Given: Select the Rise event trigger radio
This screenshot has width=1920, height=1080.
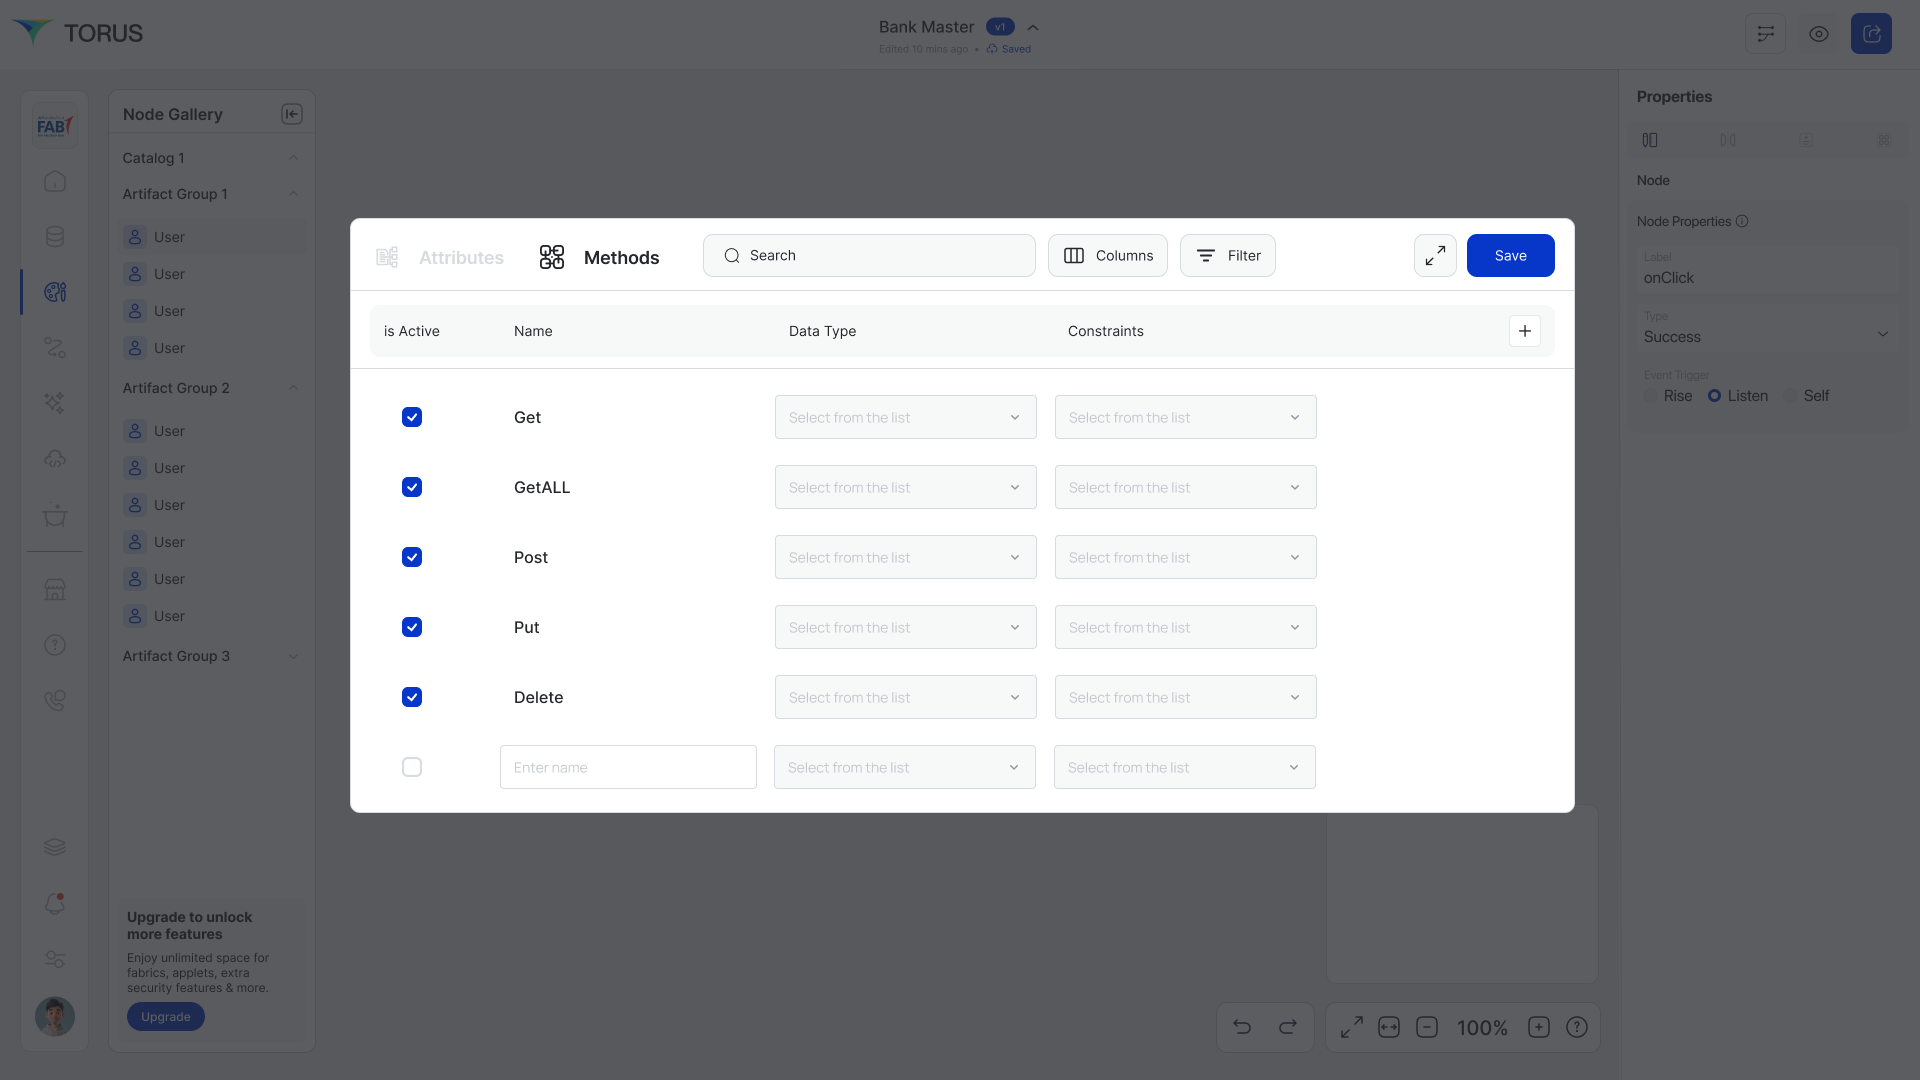Looking at the screenshot, I should pyautogui.click(x=1651, y=396).
